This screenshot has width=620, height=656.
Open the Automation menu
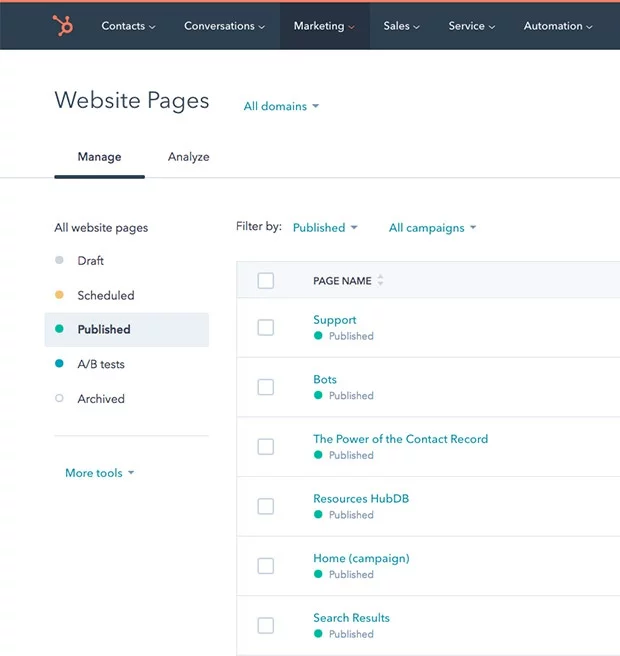pos(558,26)
